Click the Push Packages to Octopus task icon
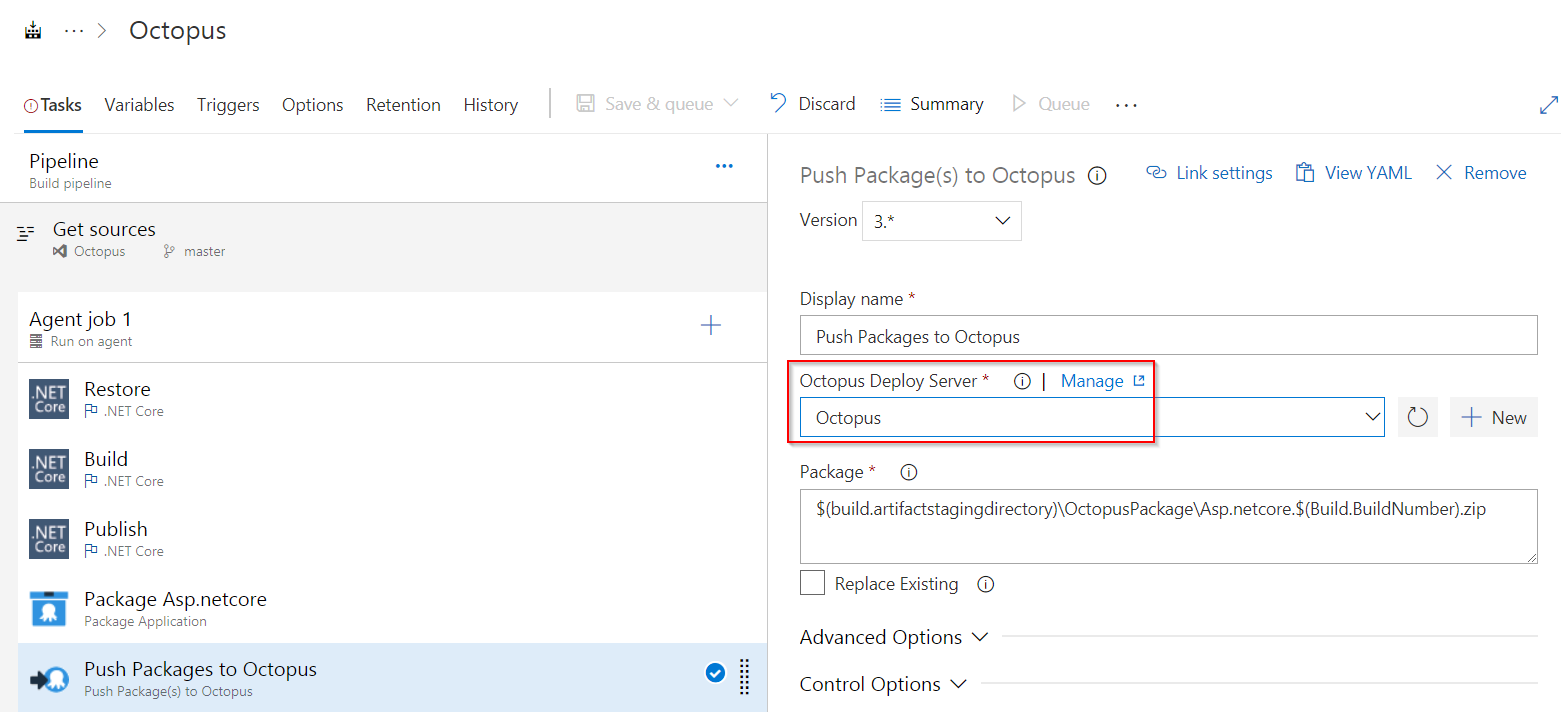 49,679
